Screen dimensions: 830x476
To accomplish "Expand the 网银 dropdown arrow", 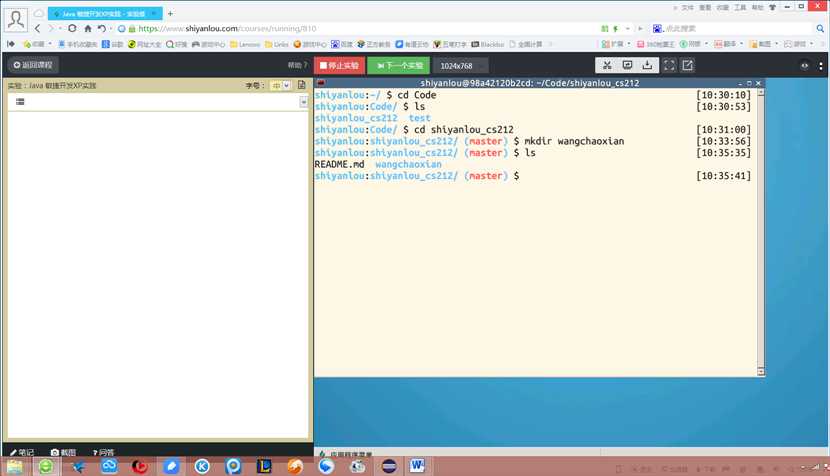I will point(706,44).
